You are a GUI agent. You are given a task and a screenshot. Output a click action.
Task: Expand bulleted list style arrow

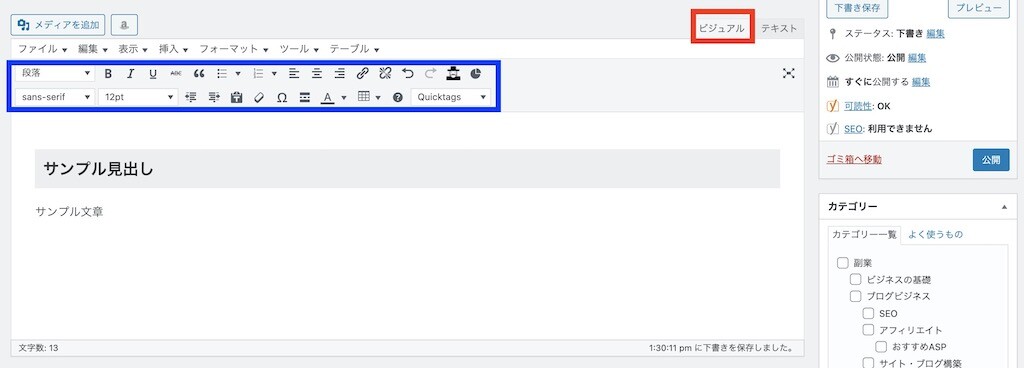(238, 74)
